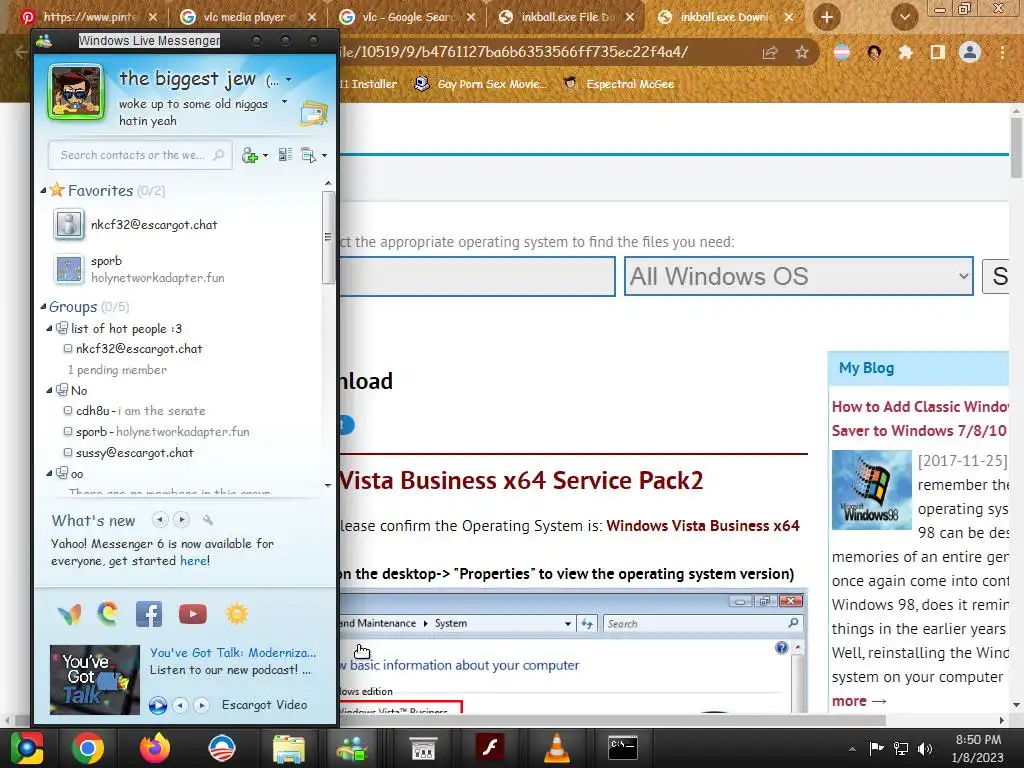Switch to 'inkball.exe File Do' tab

coord(567,17)
